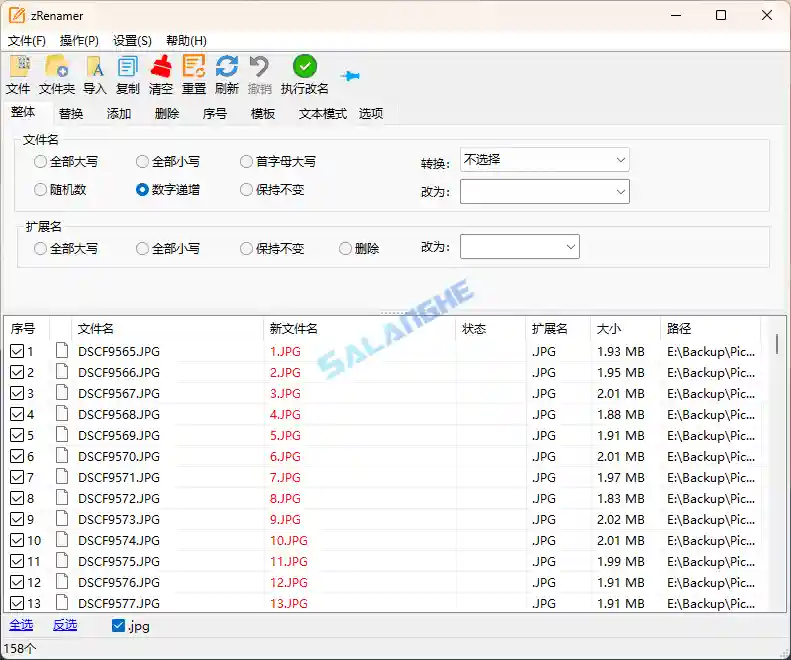Click the 2.02 MB size cell
Viewport: 791px width, 660px height.
[620, 519]
